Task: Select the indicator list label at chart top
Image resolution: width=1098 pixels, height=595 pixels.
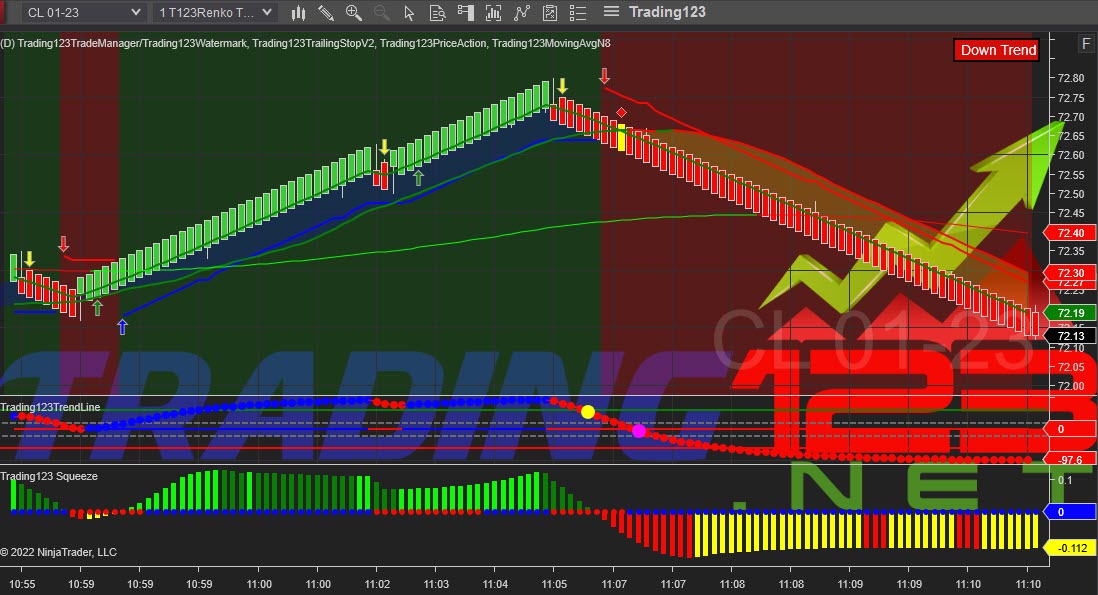Action: tap(305, 43)
